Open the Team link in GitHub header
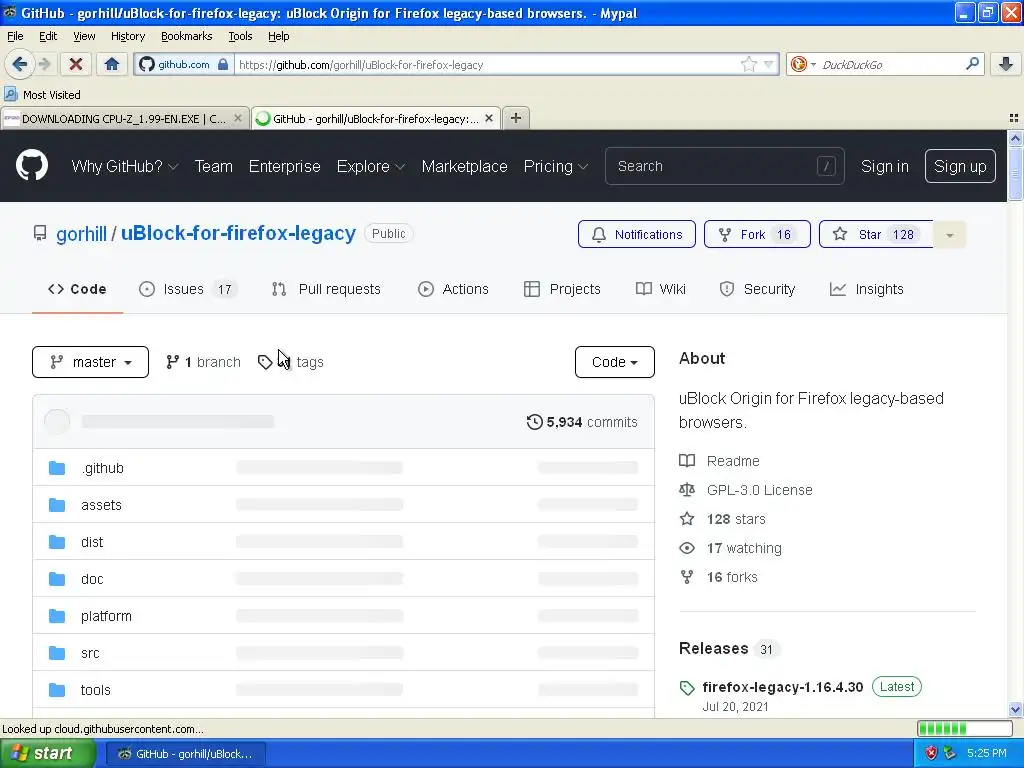This screenshot has height=768, width=1024. [214, 167]
